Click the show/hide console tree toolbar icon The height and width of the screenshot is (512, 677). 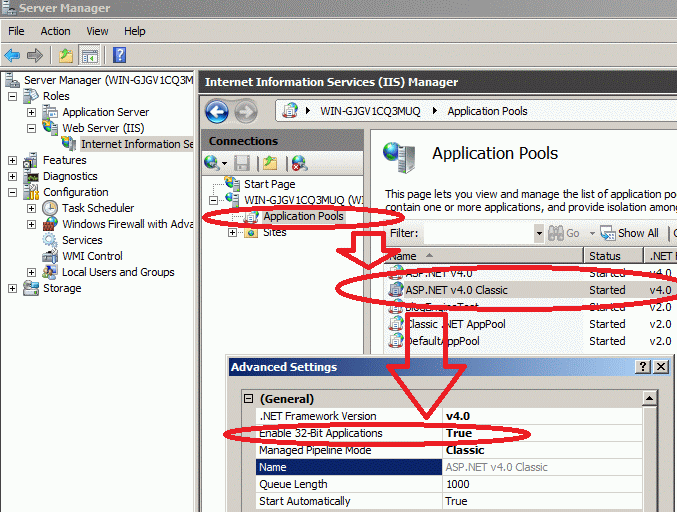(x=90, y=55)
